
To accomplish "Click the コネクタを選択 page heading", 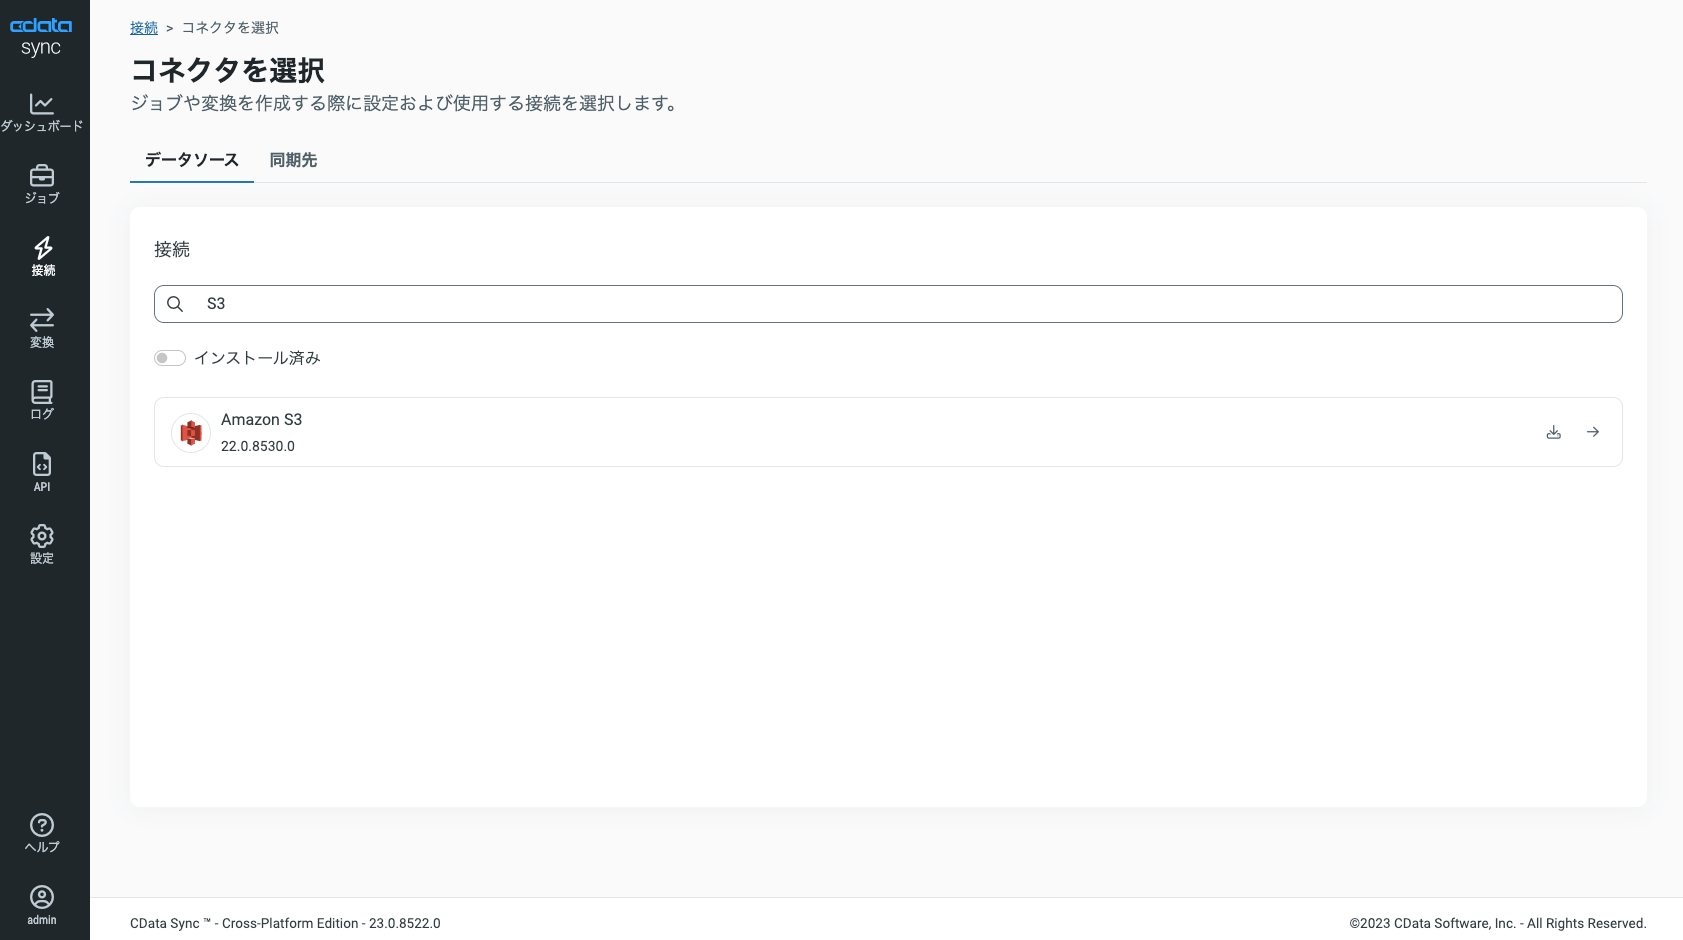I will [228, 70].
